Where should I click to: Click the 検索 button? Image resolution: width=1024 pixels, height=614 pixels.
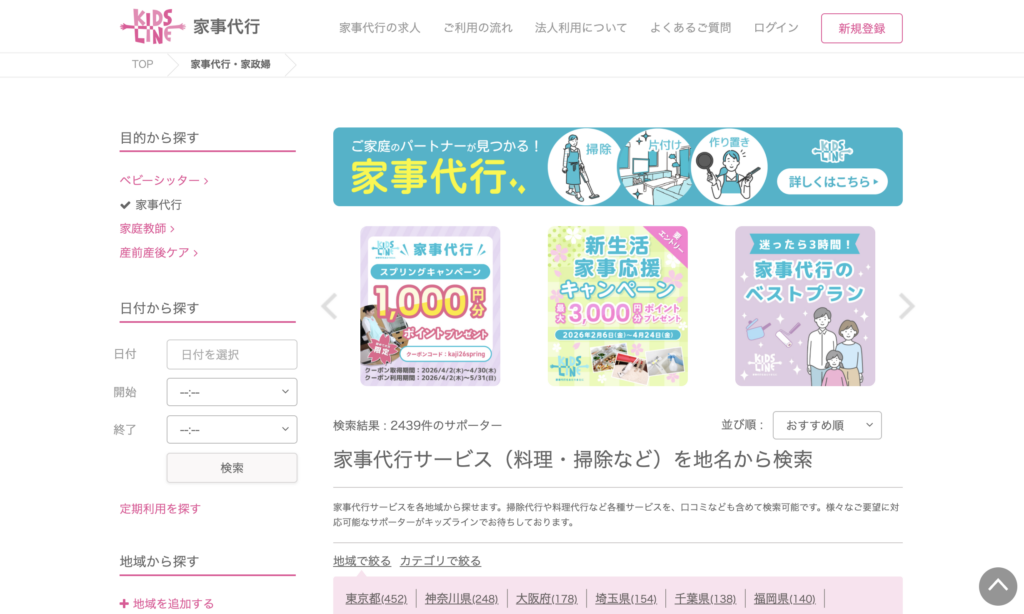232,468
